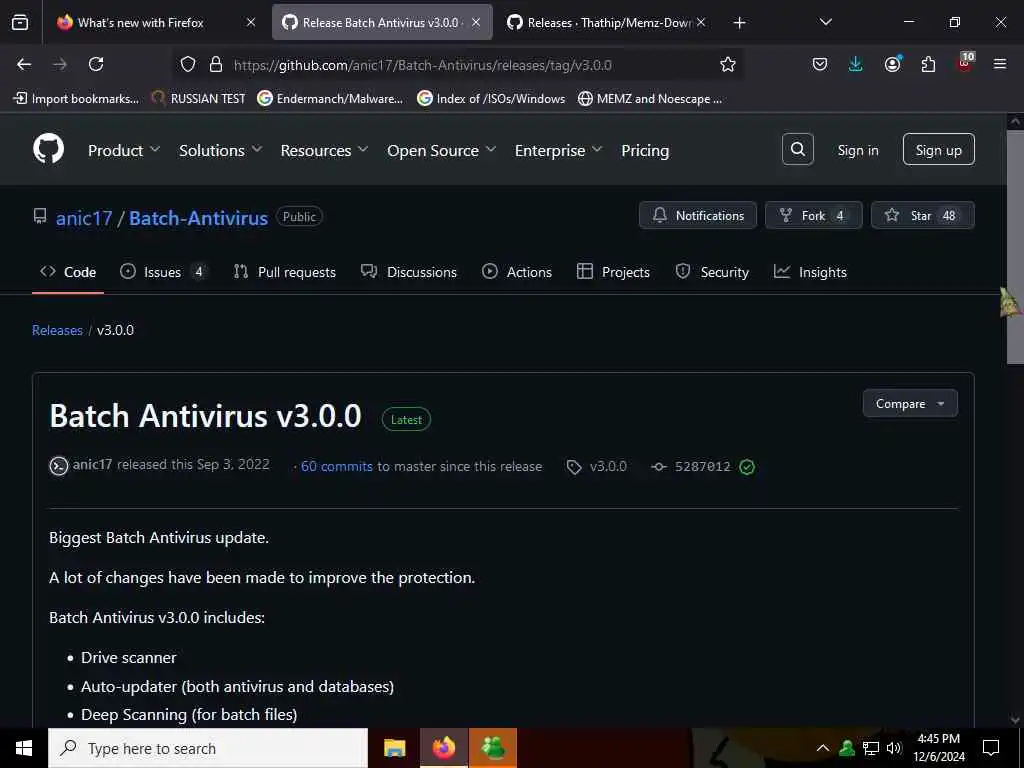The height and width of the screenshot is (768, 1024).
Task: Open the taskbar volume speaker icon
Action: pos(894,748)
